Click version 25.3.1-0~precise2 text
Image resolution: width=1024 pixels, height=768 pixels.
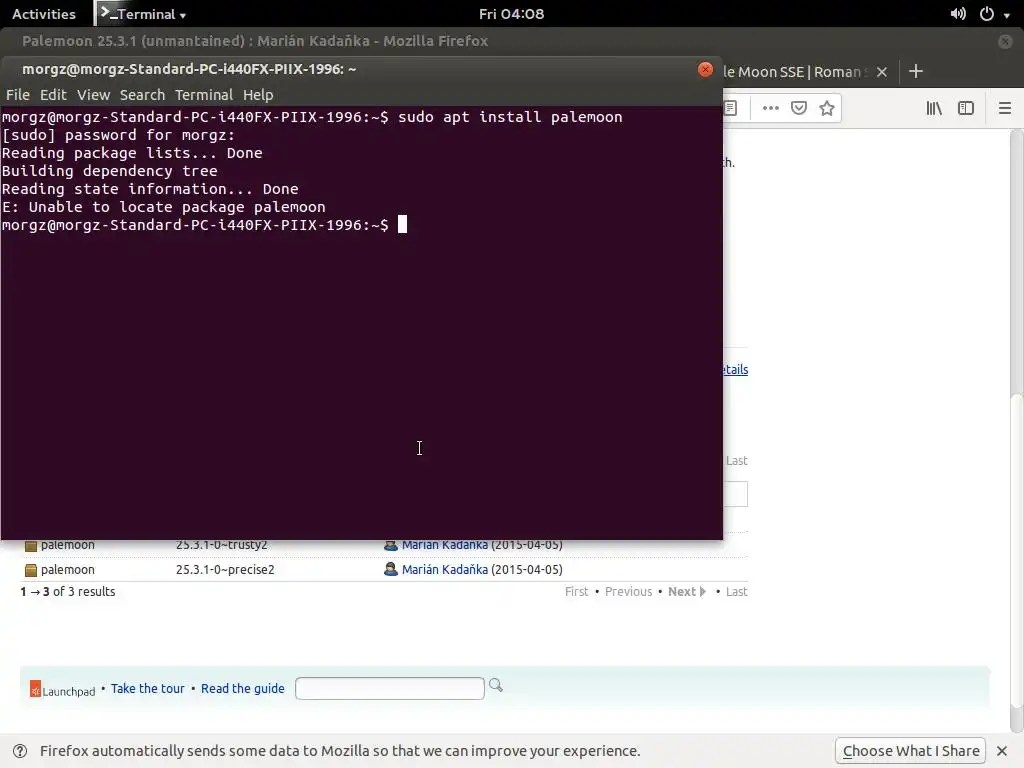pyautogui.click(x=225, y=569)
